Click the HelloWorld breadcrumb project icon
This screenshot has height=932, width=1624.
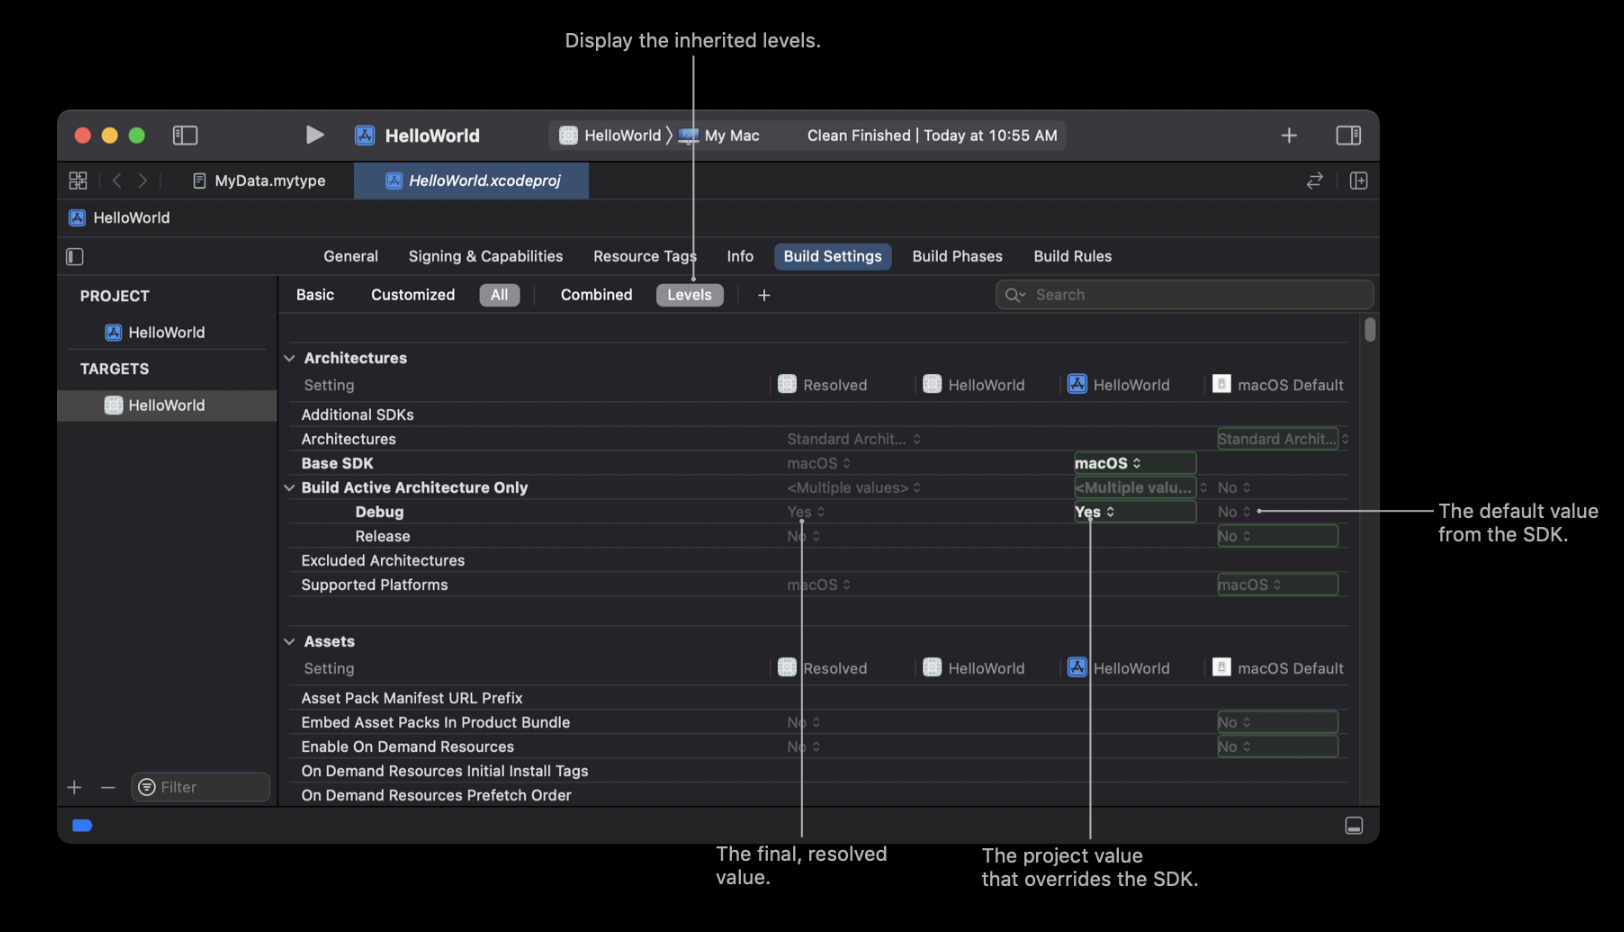tap(77, 217)
